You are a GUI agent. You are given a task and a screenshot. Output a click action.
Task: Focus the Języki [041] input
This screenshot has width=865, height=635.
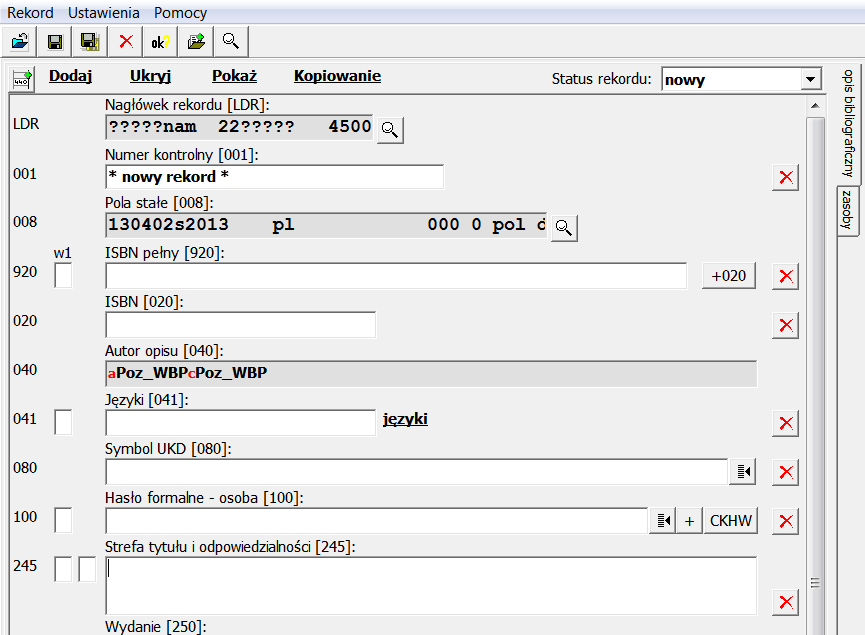241,423
